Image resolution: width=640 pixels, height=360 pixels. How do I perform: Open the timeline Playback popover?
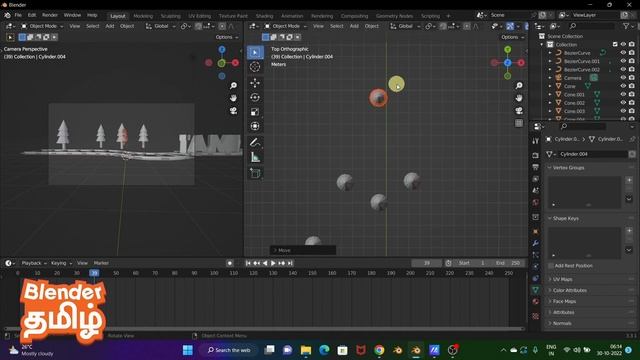pyautogui.click(x=33, y=263)
